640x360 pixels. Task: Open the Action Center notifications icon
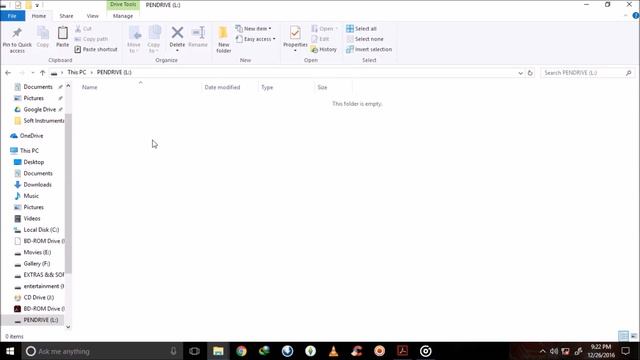626,351
